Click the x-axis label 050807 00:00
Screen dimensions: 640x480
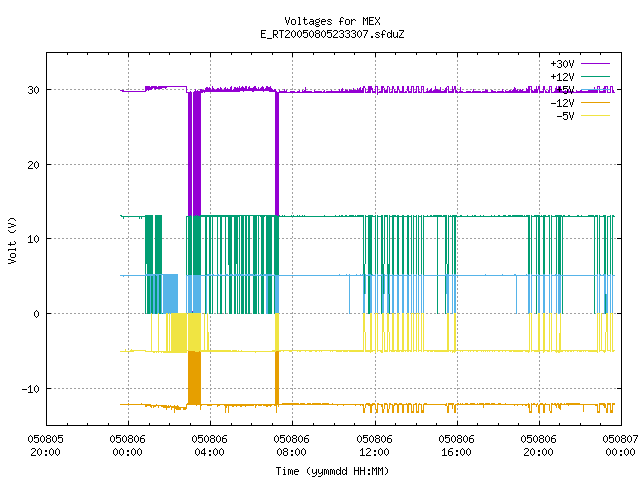(x=620, y=445)
